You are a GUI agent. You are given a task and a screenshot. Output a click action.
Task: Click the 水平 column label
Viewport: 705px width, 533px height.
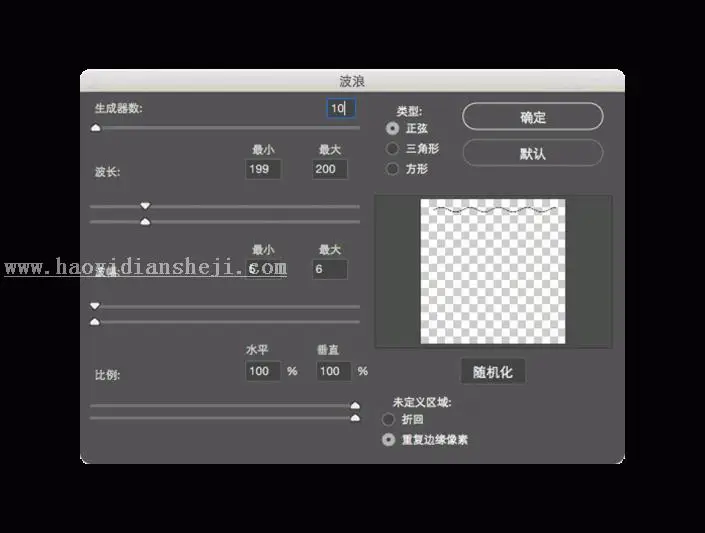point(257,349)
